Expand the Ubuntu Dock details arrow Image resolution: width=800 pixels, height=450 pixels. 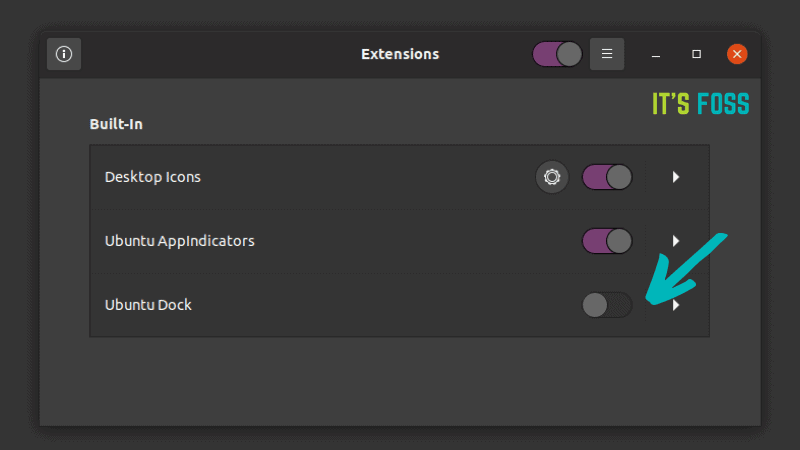676,305
